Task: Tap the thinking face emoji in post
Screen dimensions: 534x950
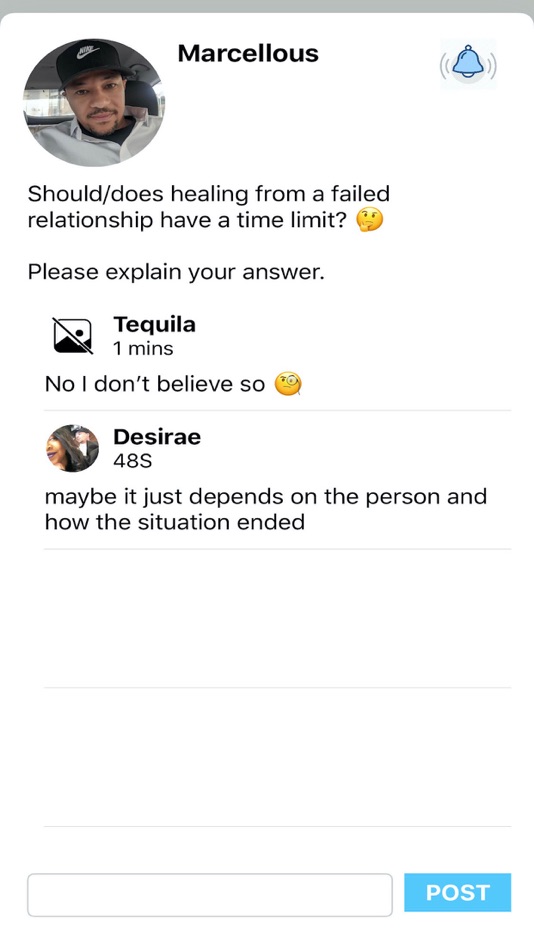Action: 370,220
